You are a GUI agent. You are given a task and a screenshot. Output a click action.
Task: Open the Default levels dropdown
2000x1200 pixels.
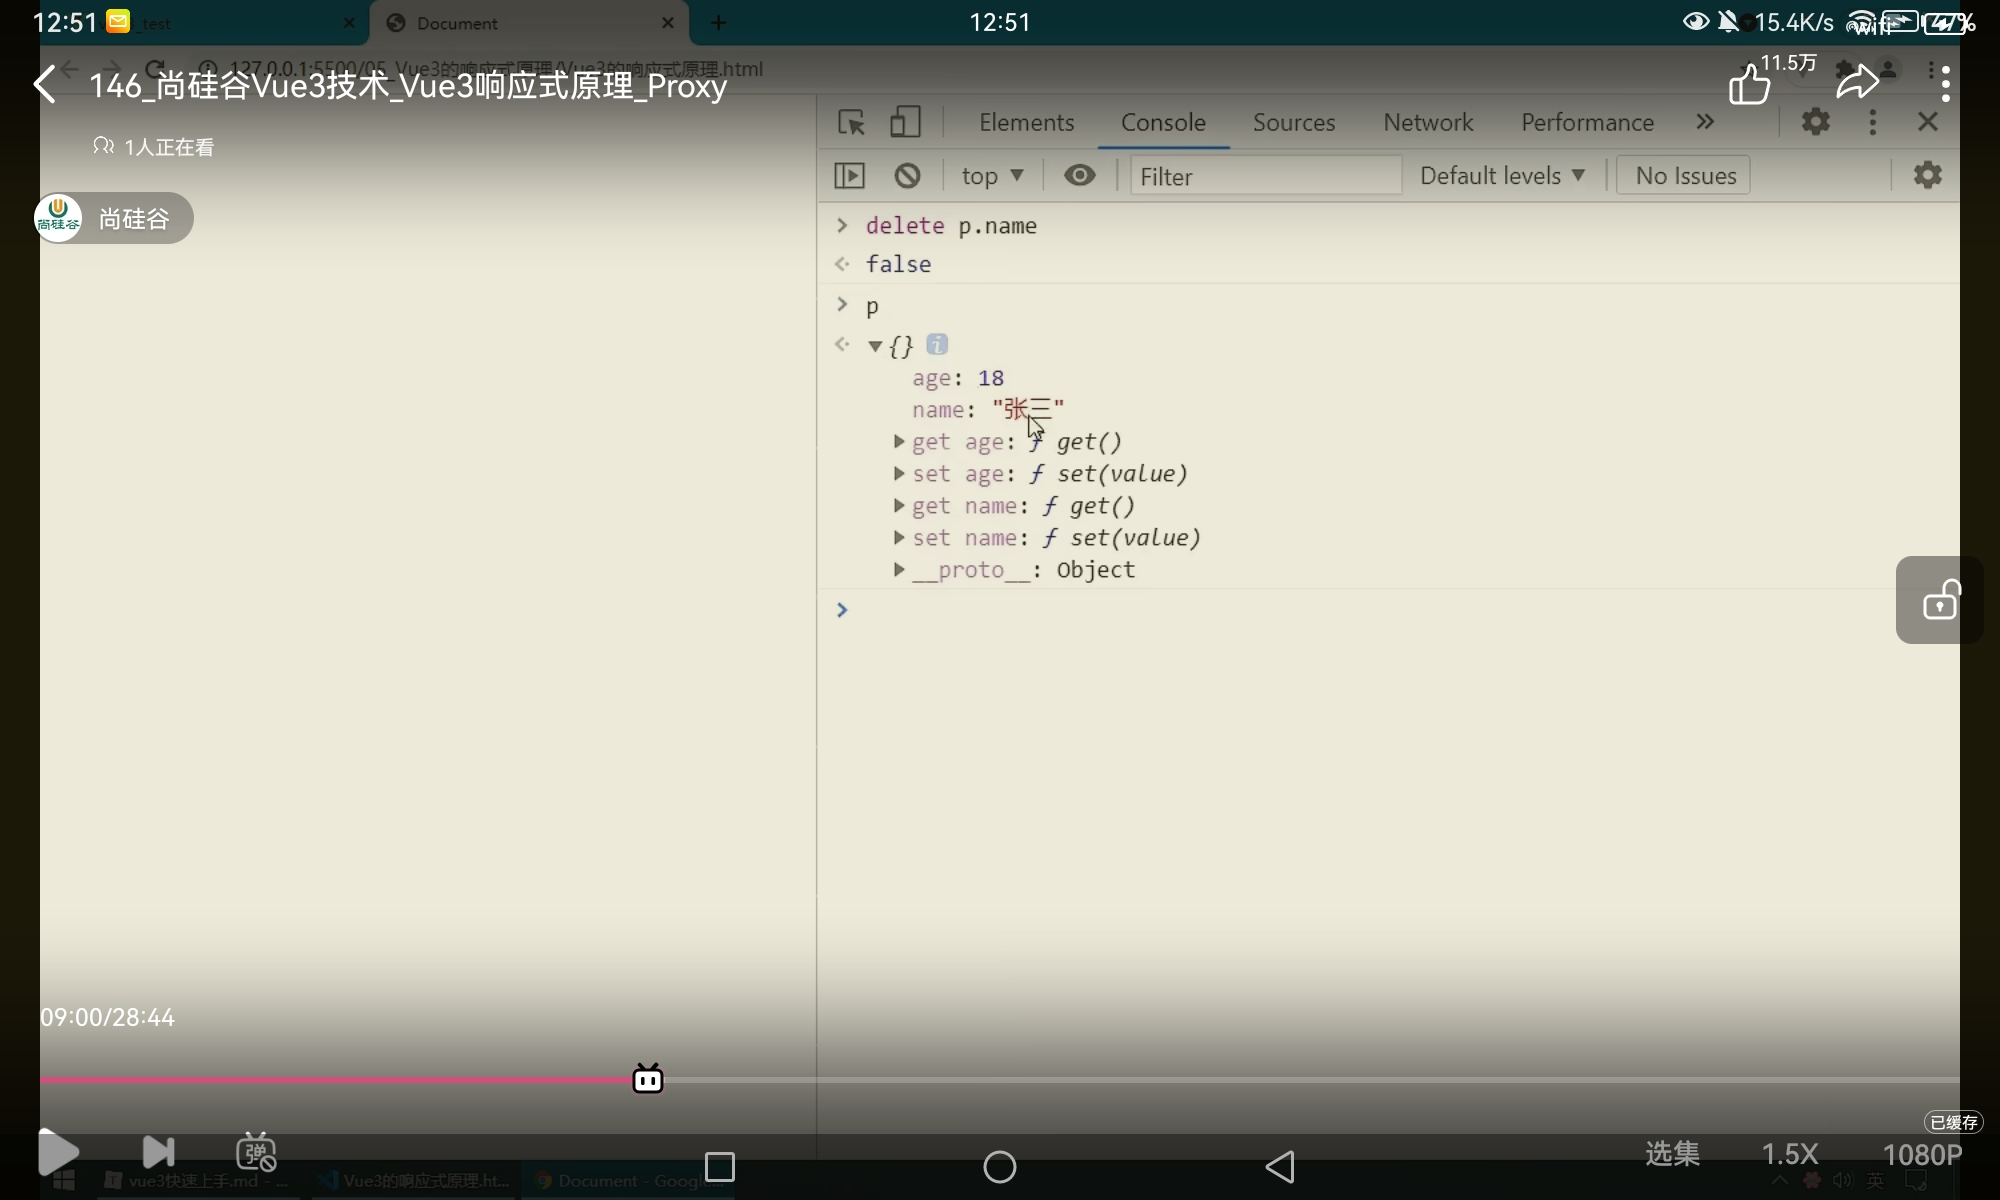pos(1501,176)
